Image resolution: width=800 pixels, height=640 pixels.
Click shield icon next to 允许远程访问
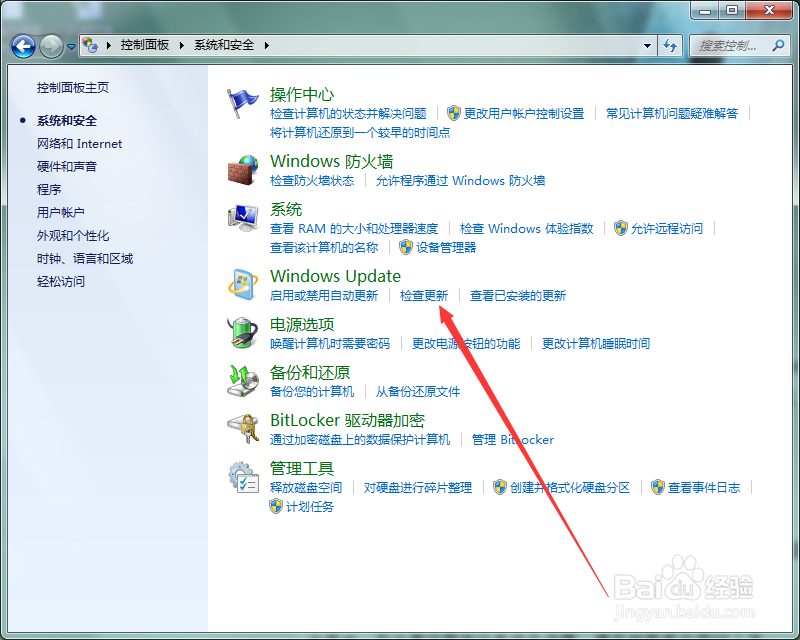(x=620, y=228)
